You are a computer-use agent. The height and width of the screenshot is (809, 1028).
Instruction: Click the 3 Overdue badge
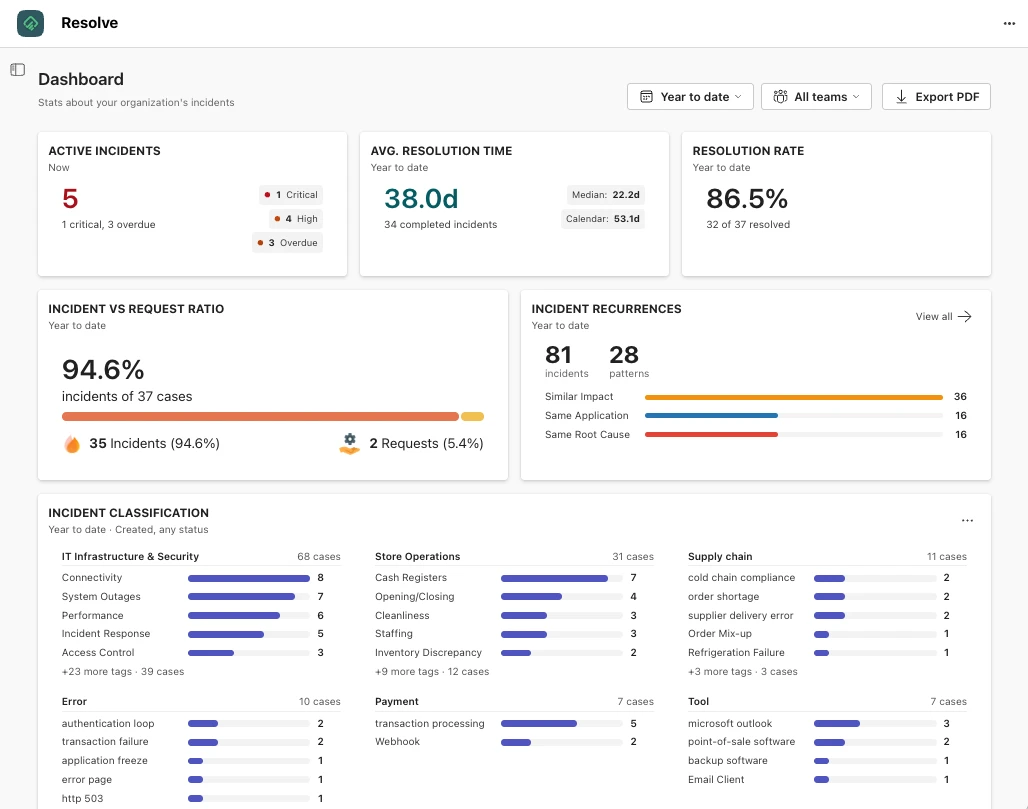tap(287, 243)
